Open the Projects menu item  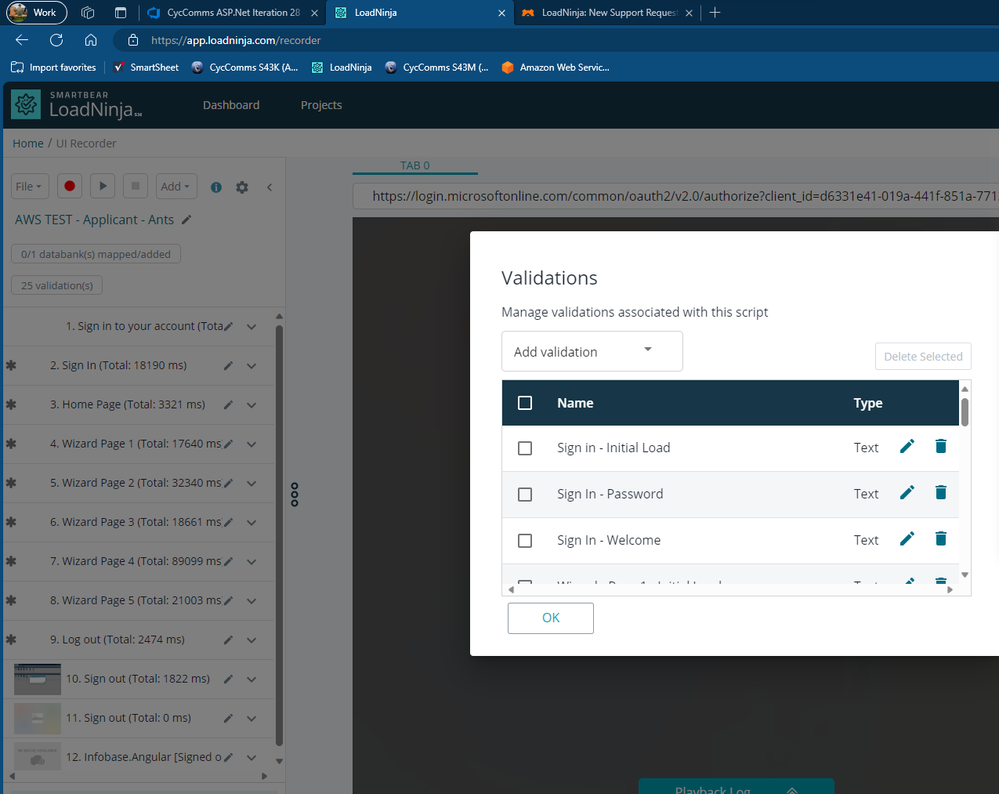pos(321,105)
